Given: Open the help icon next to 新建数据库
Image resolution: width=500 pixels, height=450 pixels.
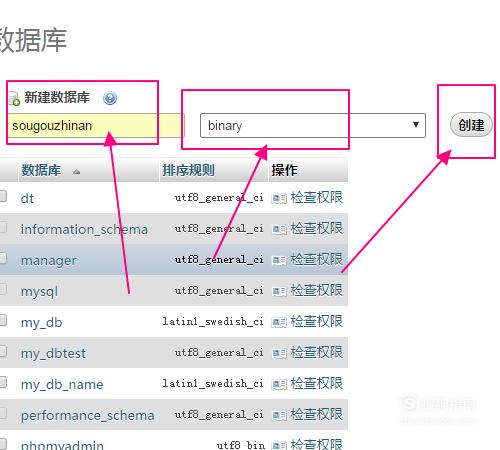Looking at the screenshot, I should [110, 98].
